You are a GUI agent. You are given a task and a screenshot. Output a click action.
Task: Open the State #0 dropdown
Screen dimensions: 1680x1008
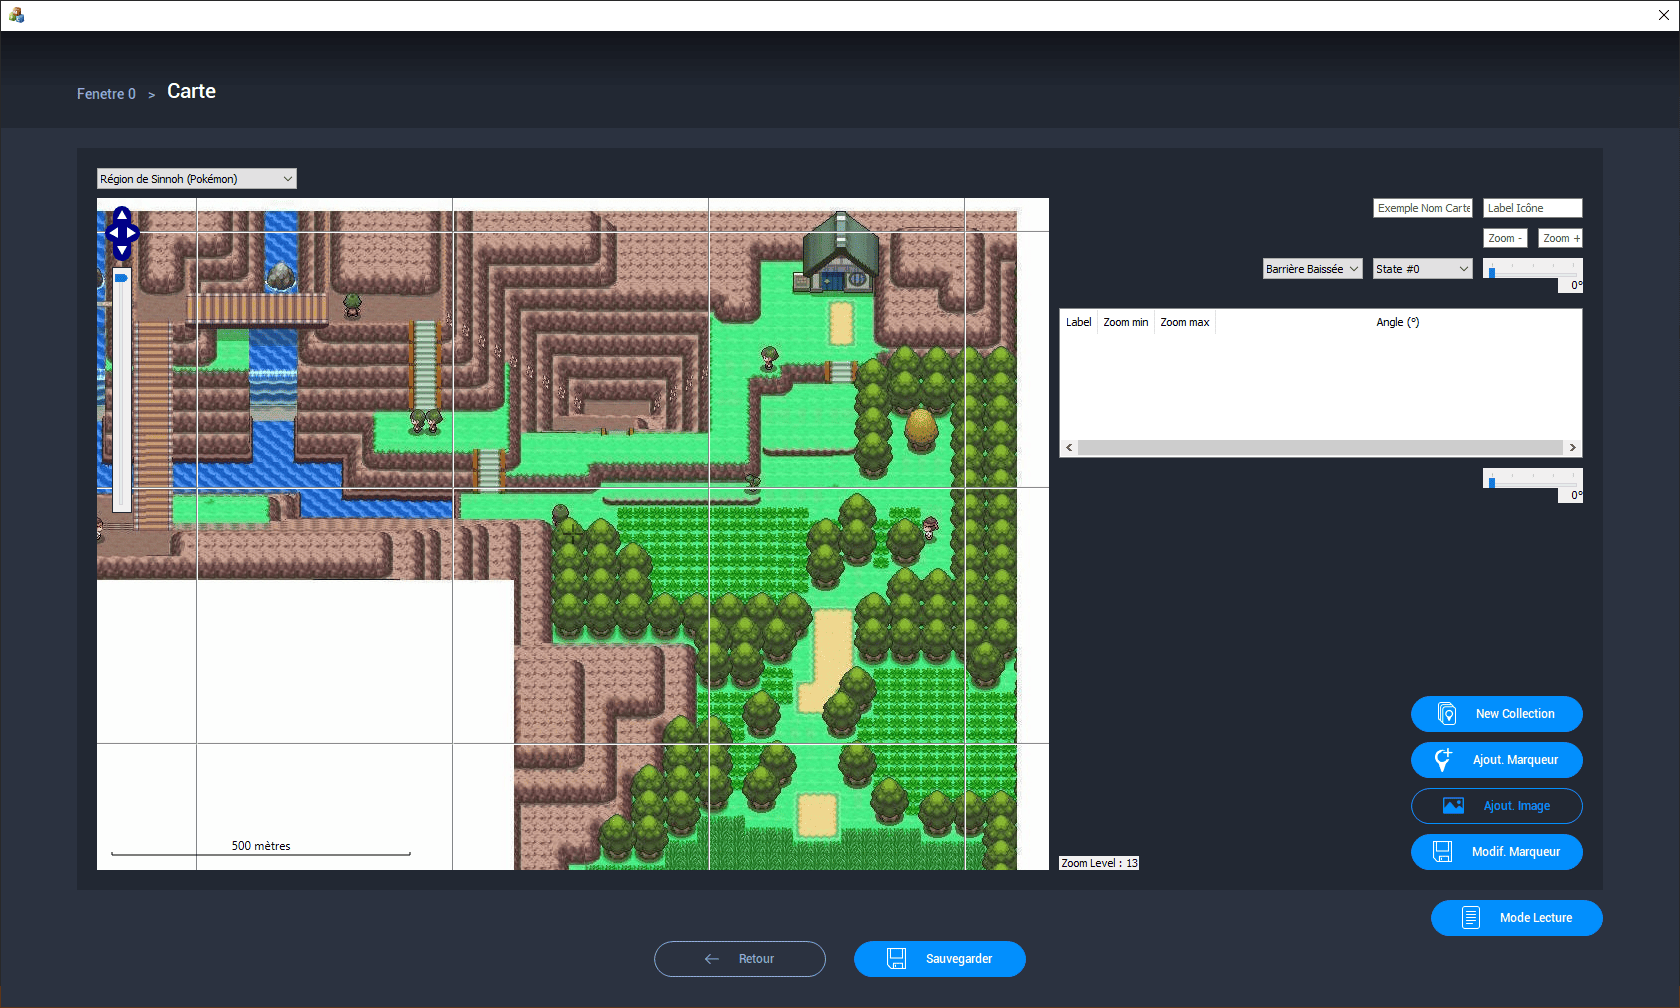click(1422, 269)
